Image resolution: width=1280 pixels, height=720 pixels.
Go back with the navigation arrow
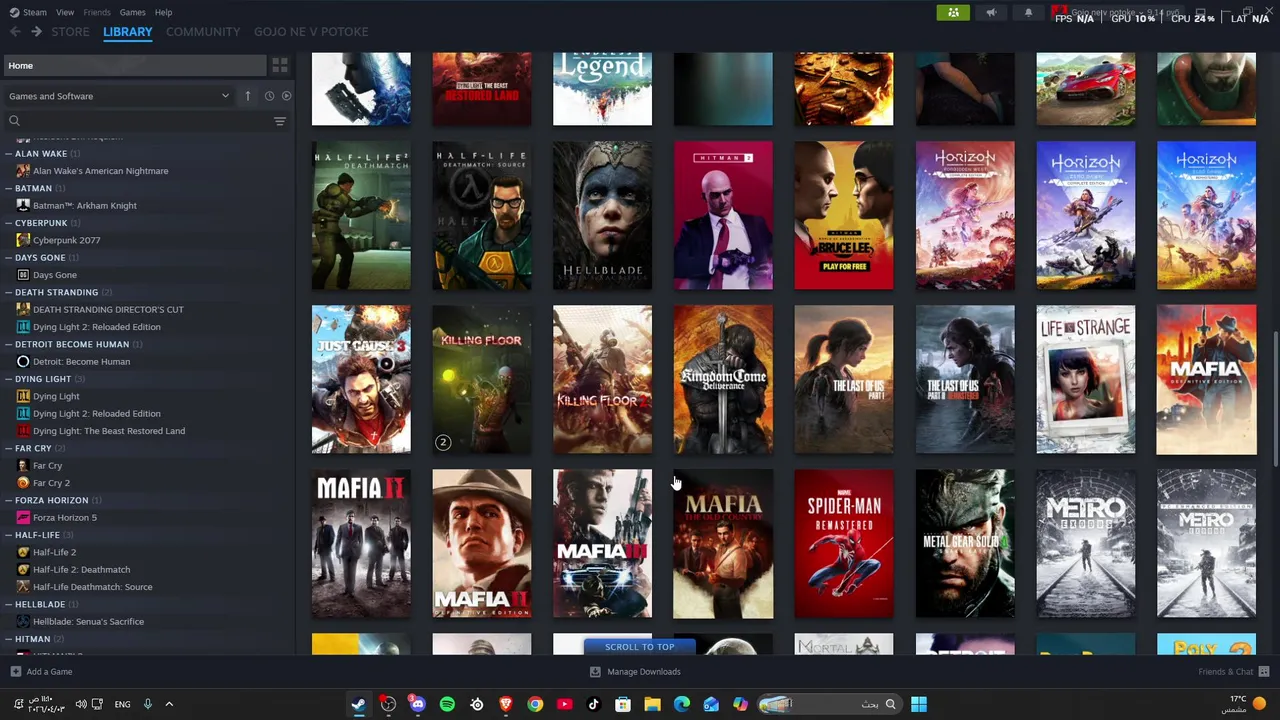click(x=15, y=32)
